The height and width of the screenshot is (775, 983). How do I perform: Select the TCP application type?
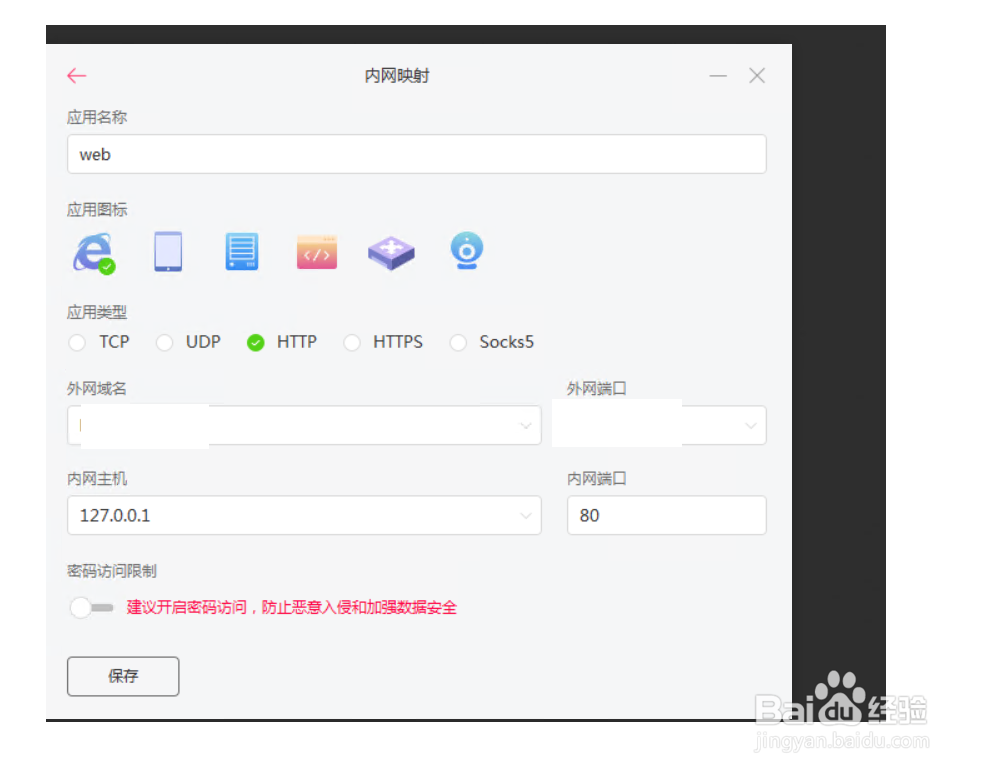click(x=77, y=343)
